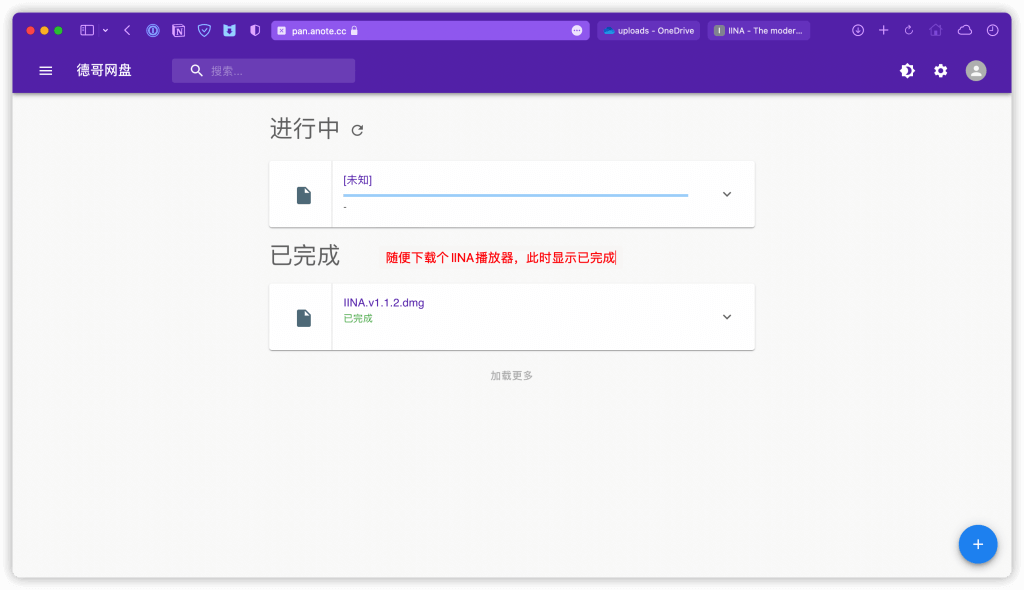Click the progress bar of the [未知] task

(515, 194)
